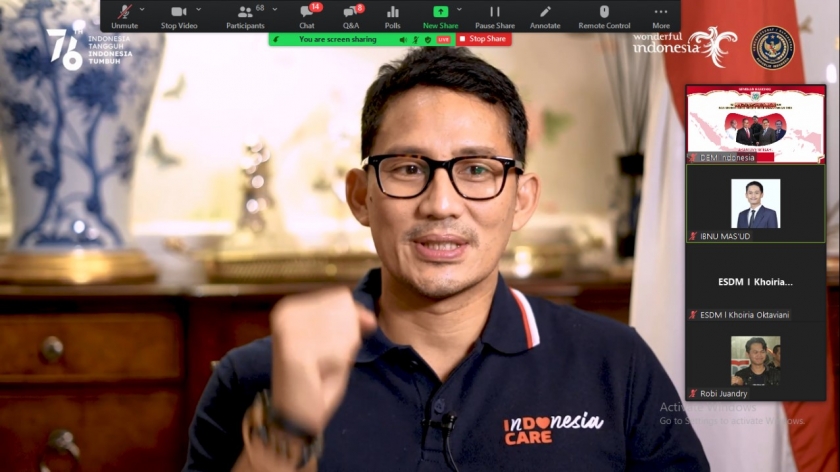
Task: Expand the video options arrow beside Stop Video
Action: [199, 9]
